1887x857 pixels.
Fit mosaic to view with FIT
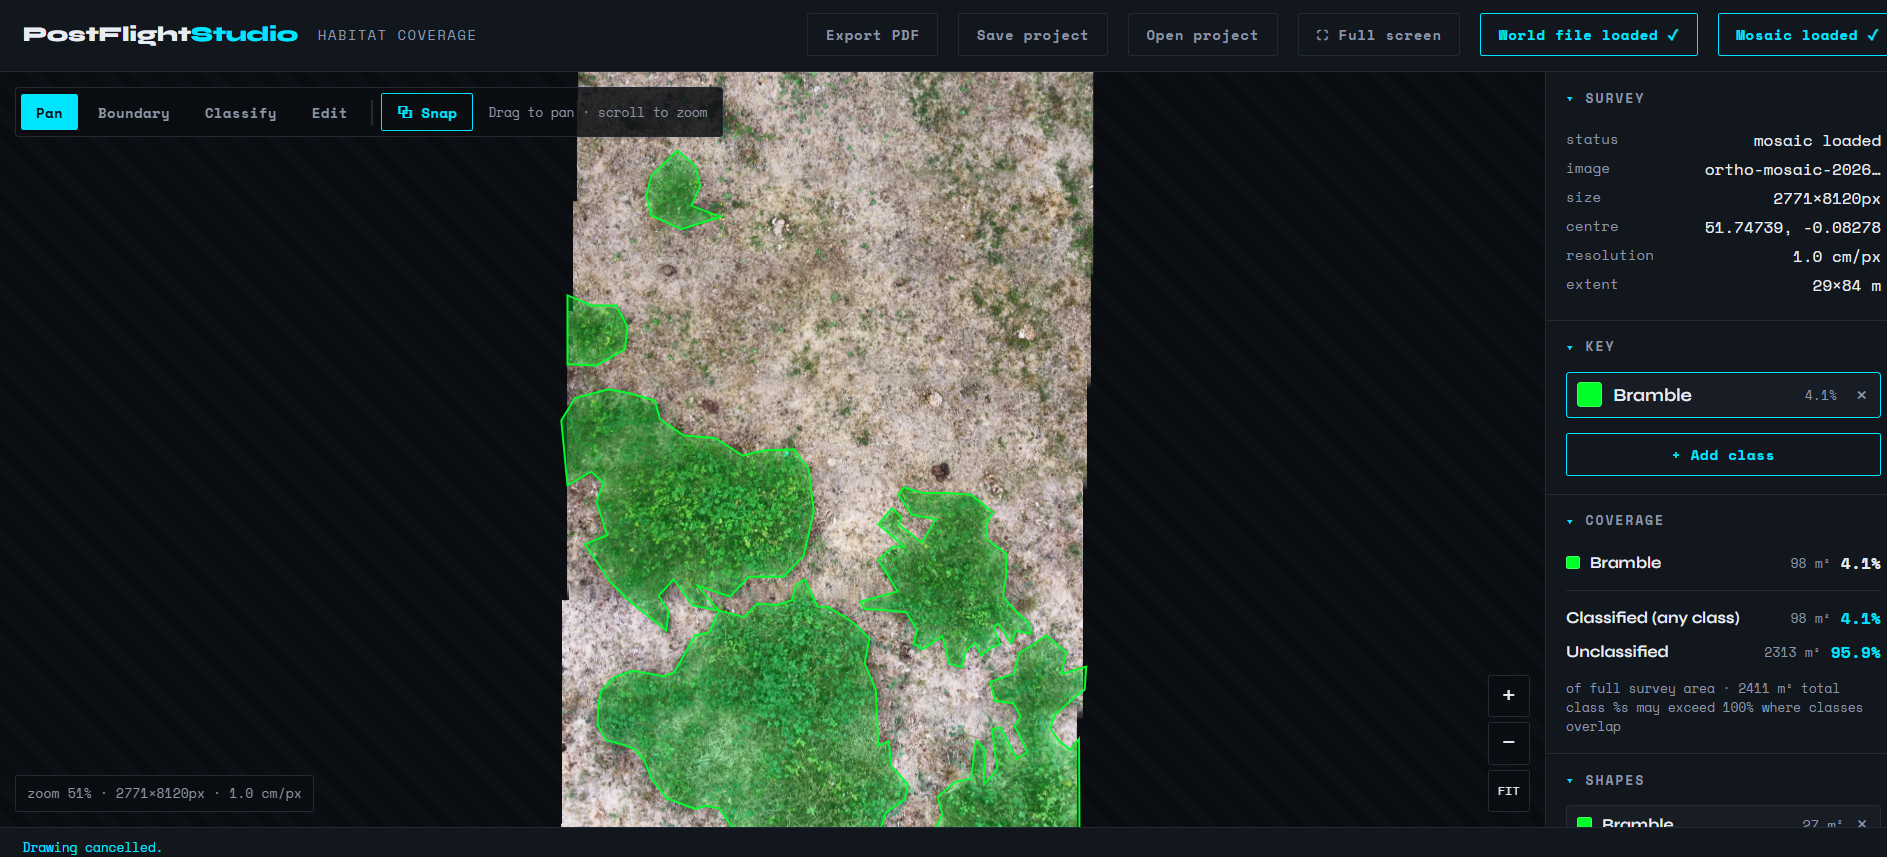coord(1508,791)
